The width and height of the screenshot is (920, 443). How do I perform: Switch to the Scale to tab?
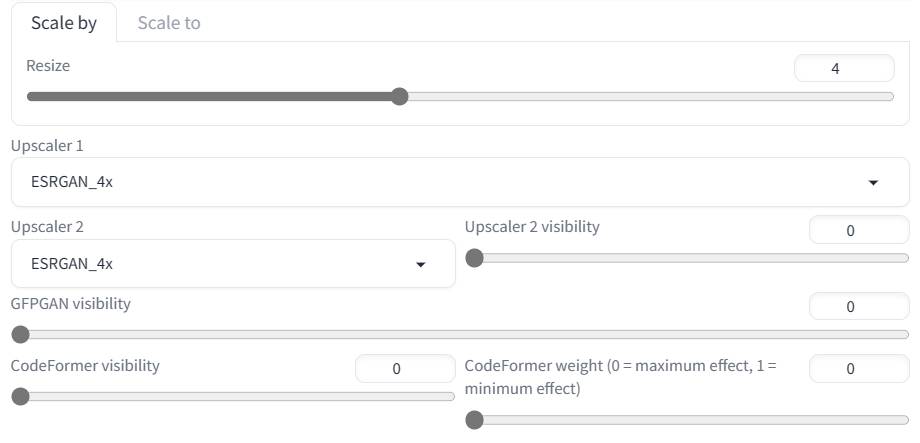[x=169, y=23]
